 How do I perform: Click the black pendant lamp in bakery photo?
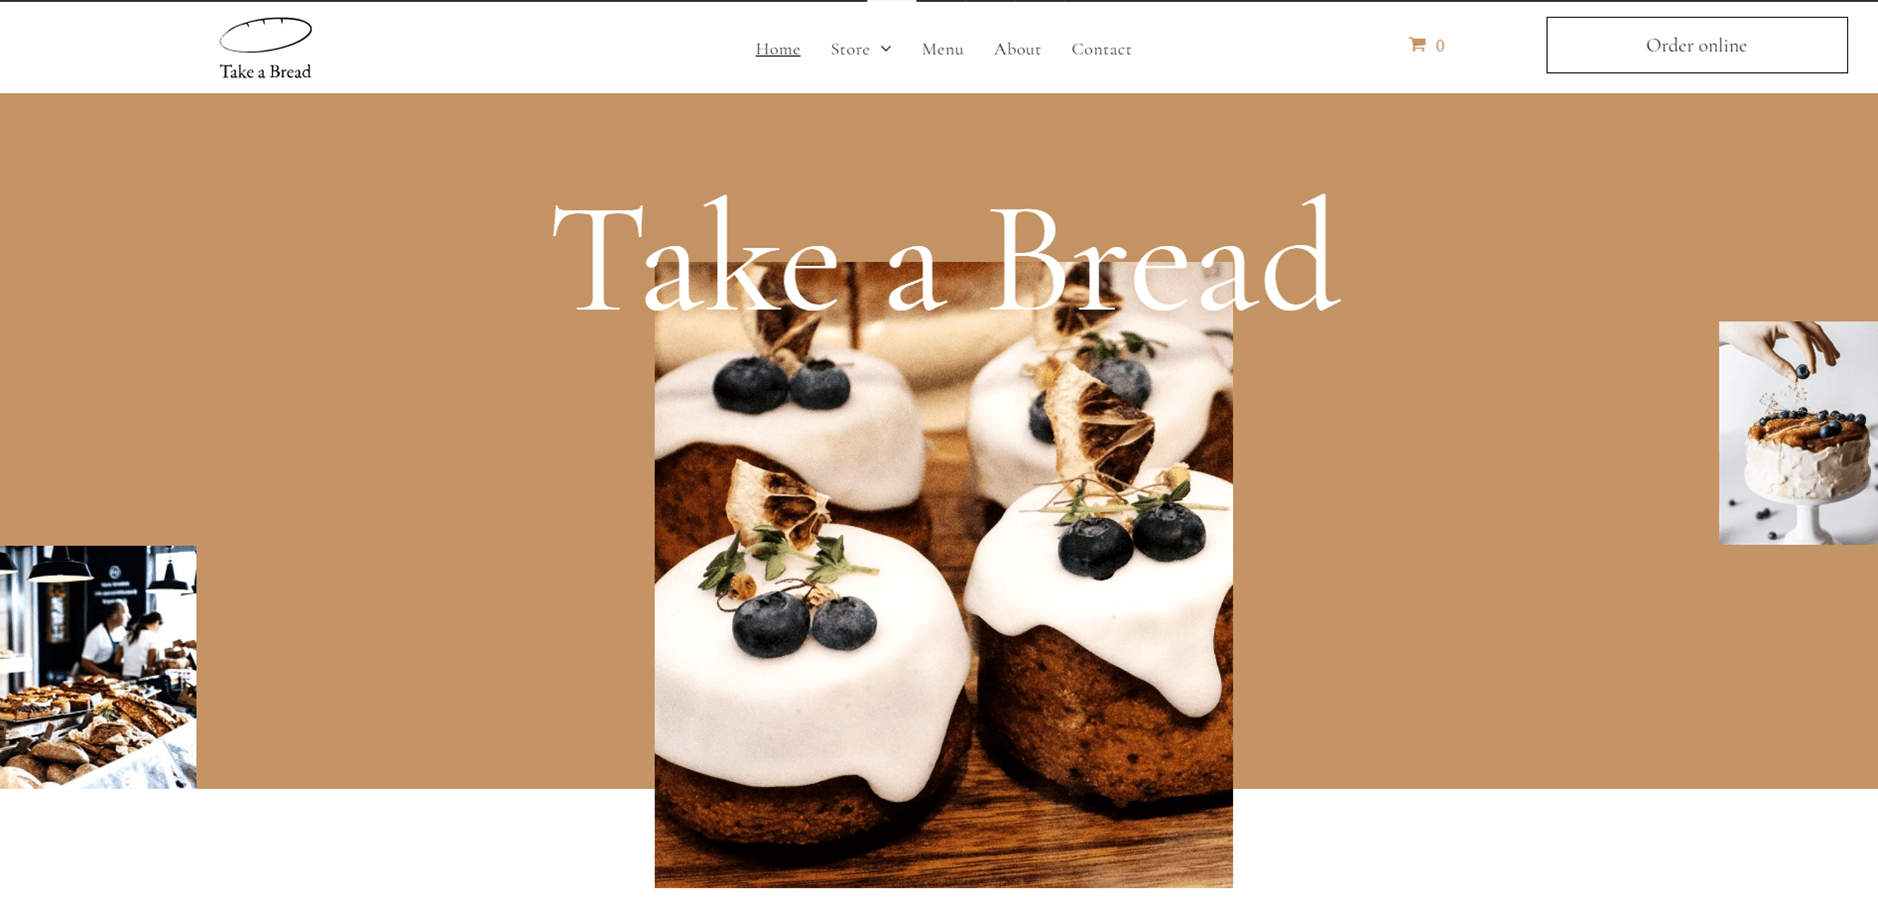pyautogui.click(x=60, y=568)
